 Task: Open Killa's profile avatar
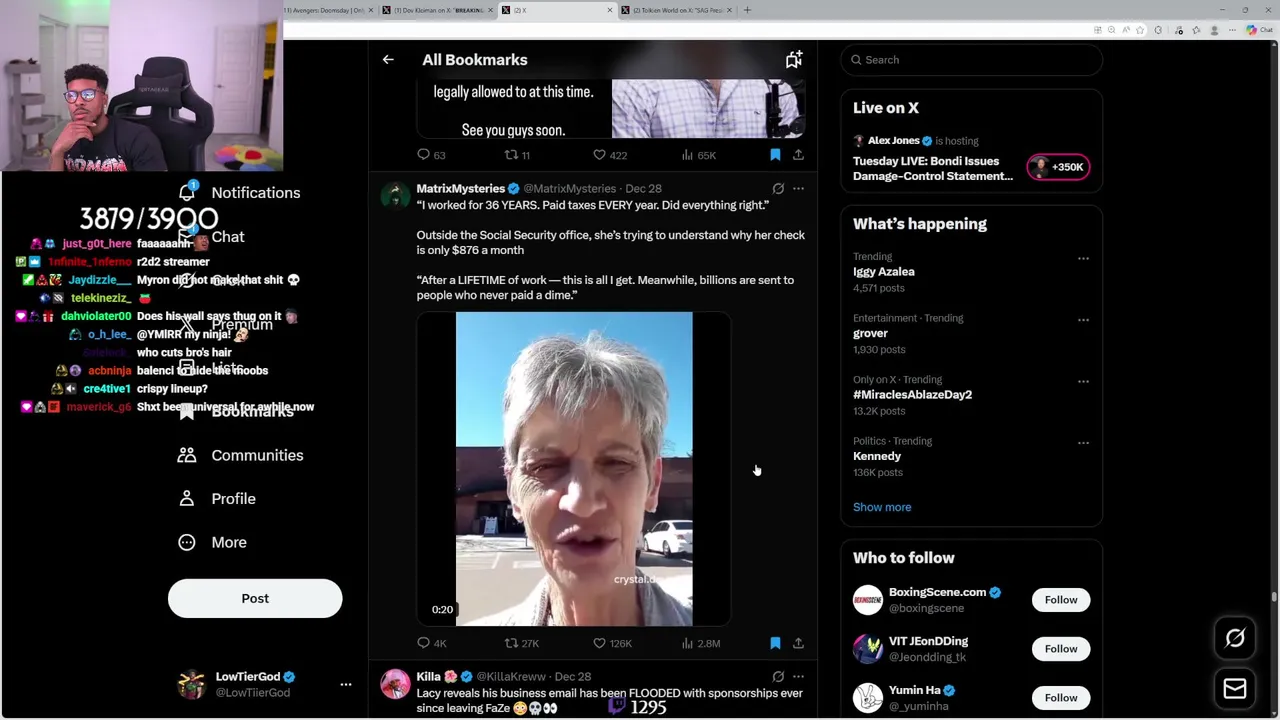[395, 684]
